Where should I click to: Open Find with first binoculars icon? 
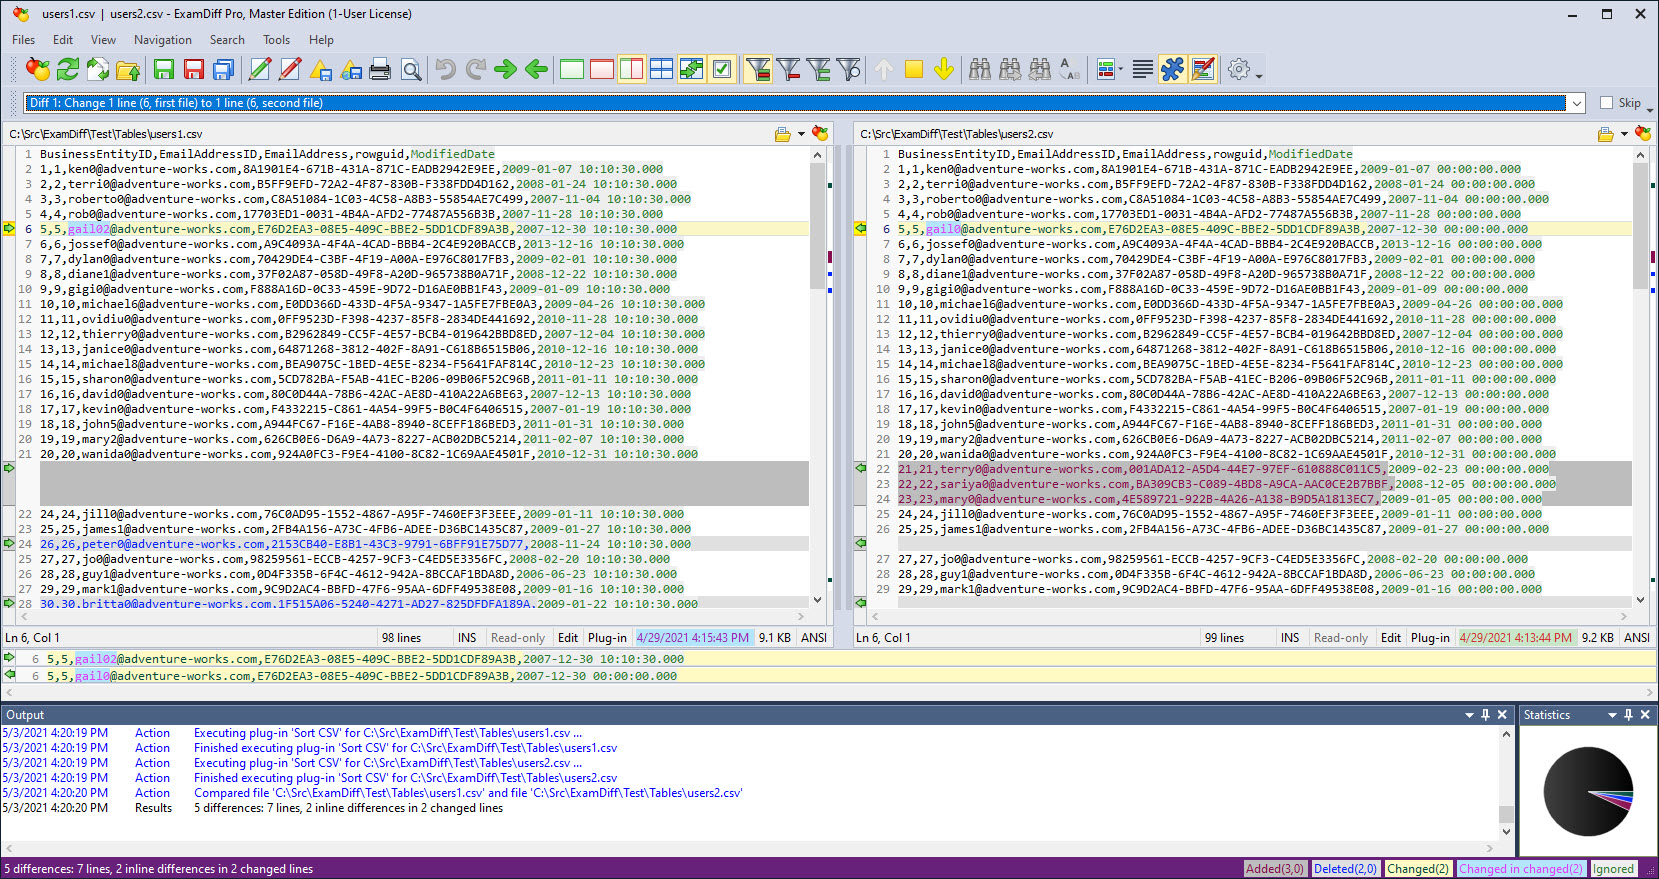pyautogui.click(x=980, y=69)
